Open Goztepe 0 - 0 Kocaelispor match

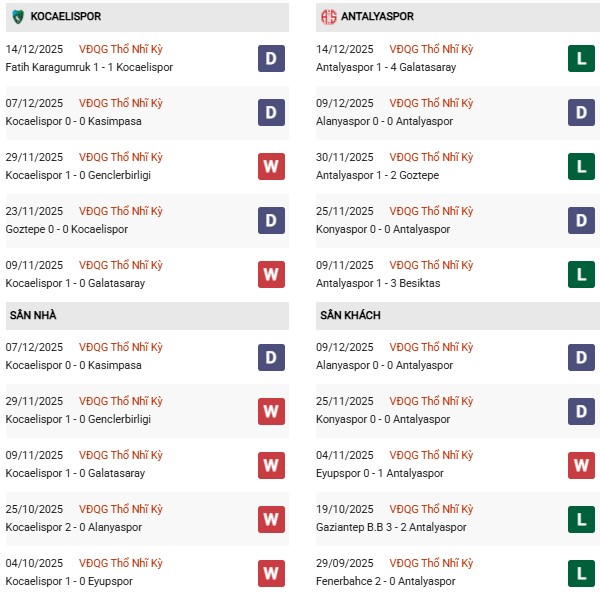[66, 229]
